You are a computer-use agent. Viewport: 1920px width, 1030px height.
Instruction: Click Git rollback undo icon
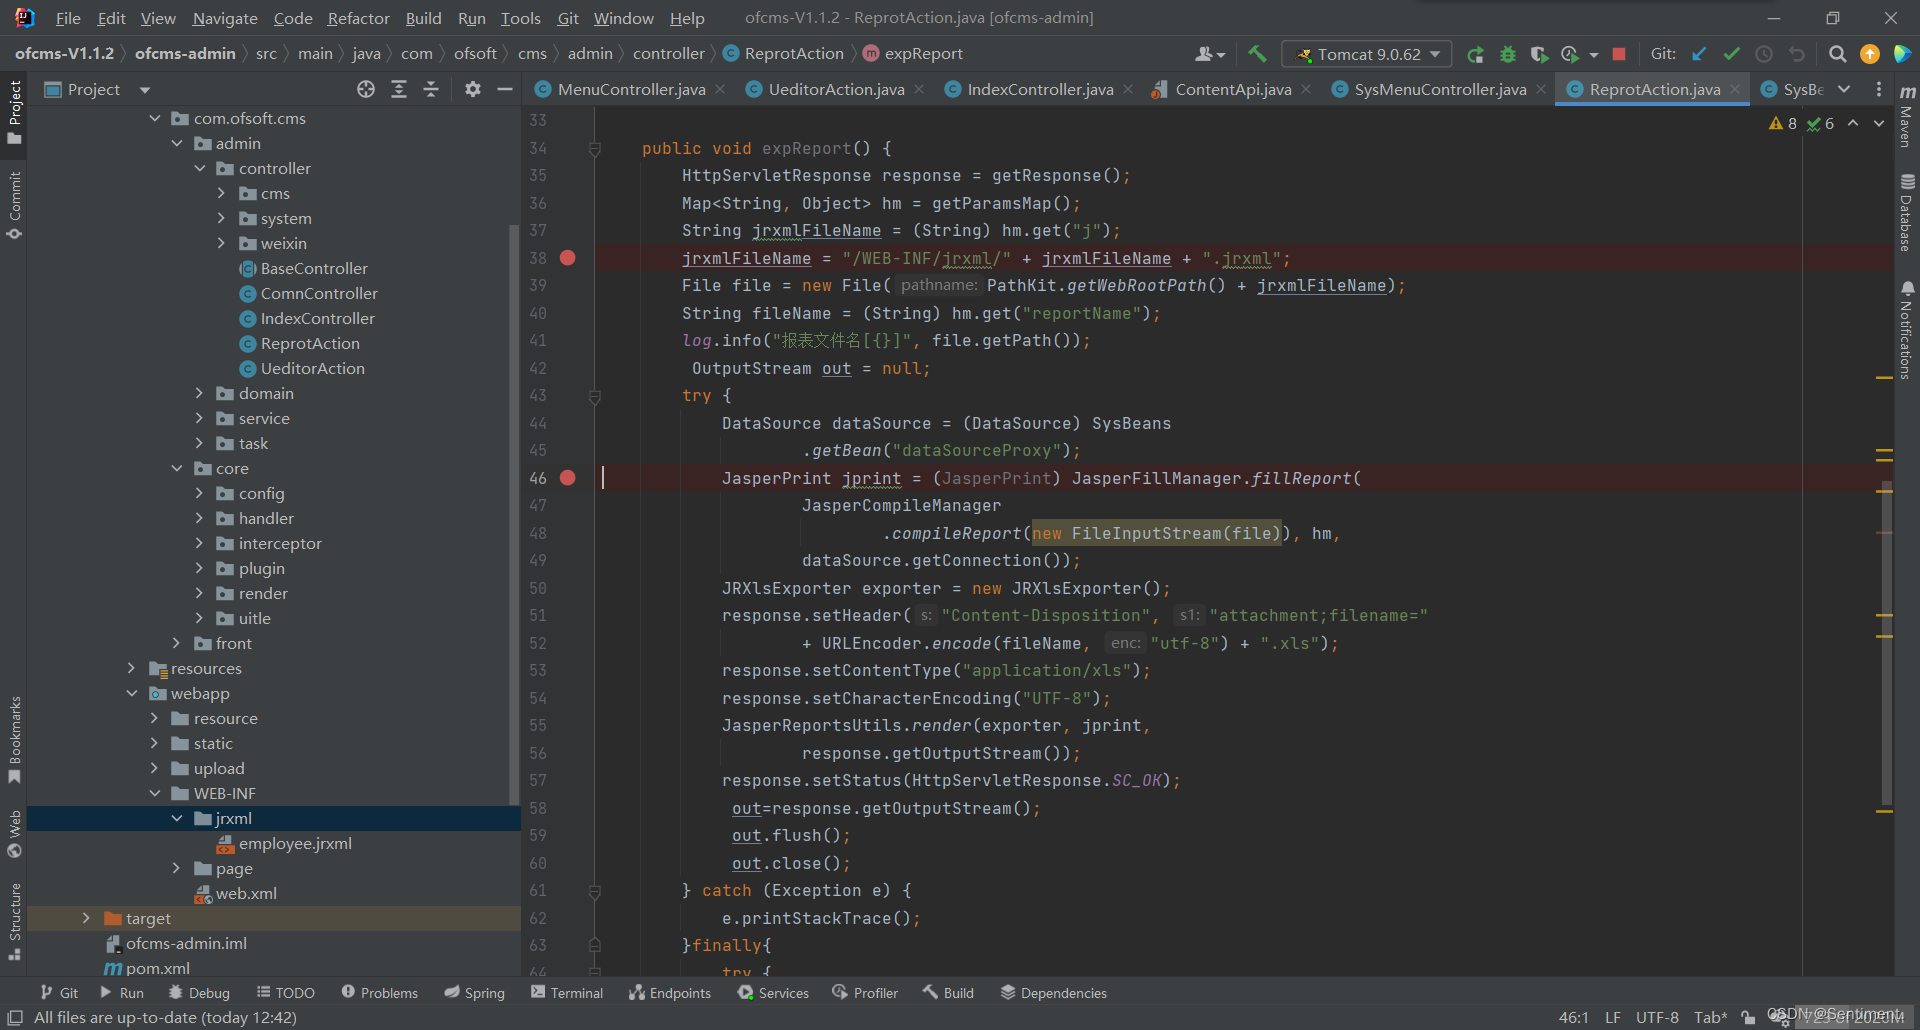pos(1797,54)
